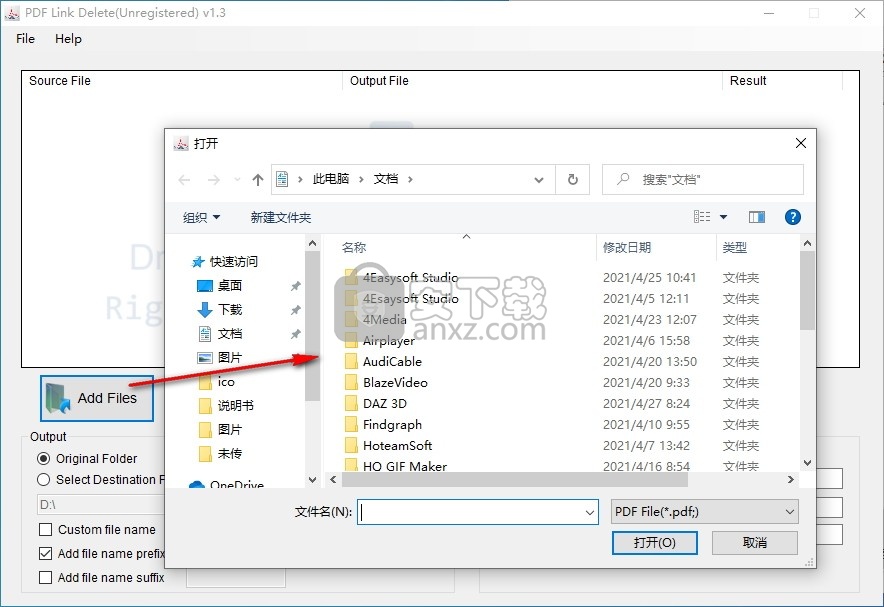
Task: Open the Help menu
Action: tap(68, 39)
